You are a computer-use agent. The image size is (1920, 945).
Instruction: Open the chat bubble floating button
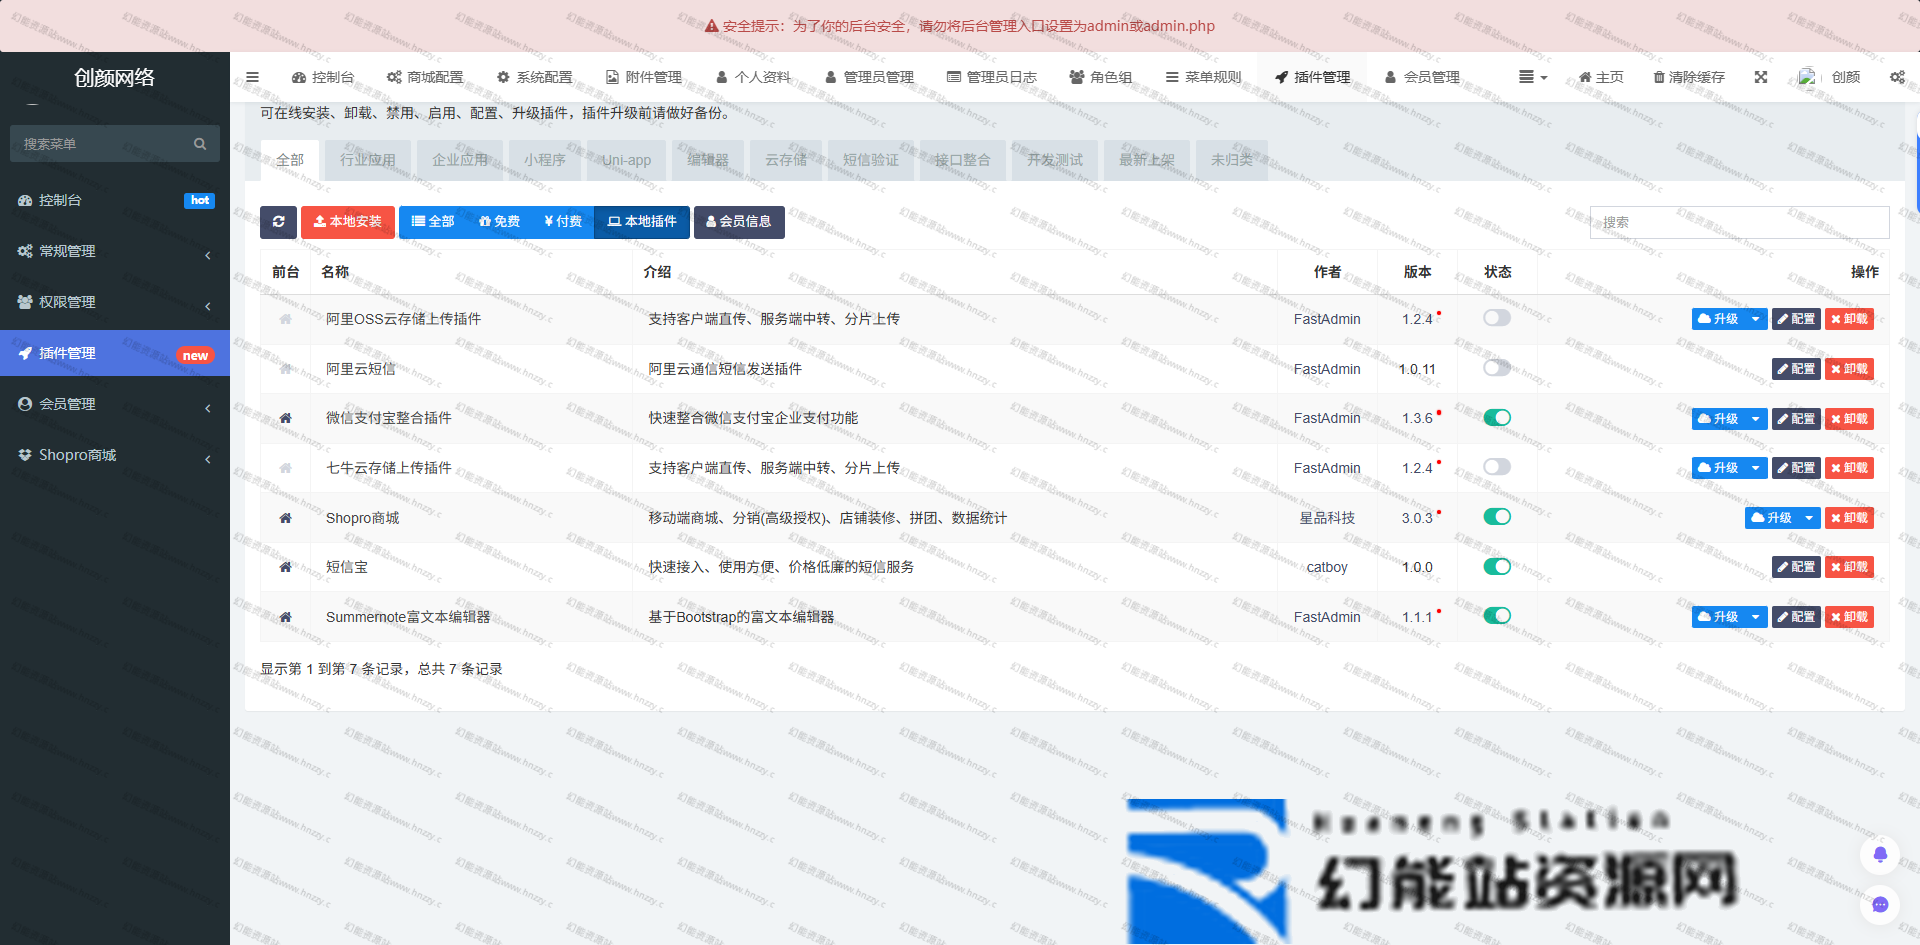[x=1880, y=905]
